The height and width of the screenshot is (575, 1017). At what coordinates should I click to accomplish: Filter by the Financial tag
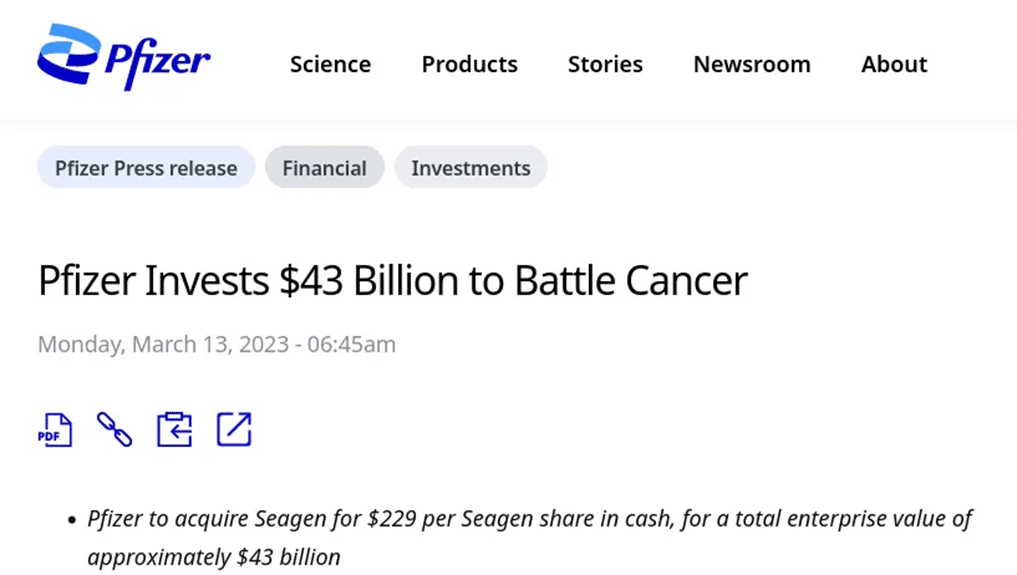coord(324,168)
